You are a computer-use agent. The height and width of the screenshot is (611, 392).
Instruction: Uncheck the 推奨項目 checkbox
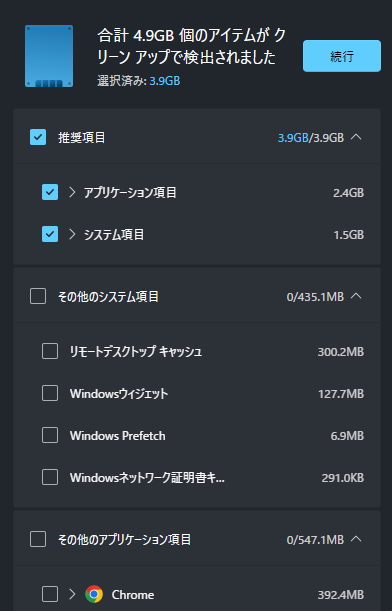38,137
